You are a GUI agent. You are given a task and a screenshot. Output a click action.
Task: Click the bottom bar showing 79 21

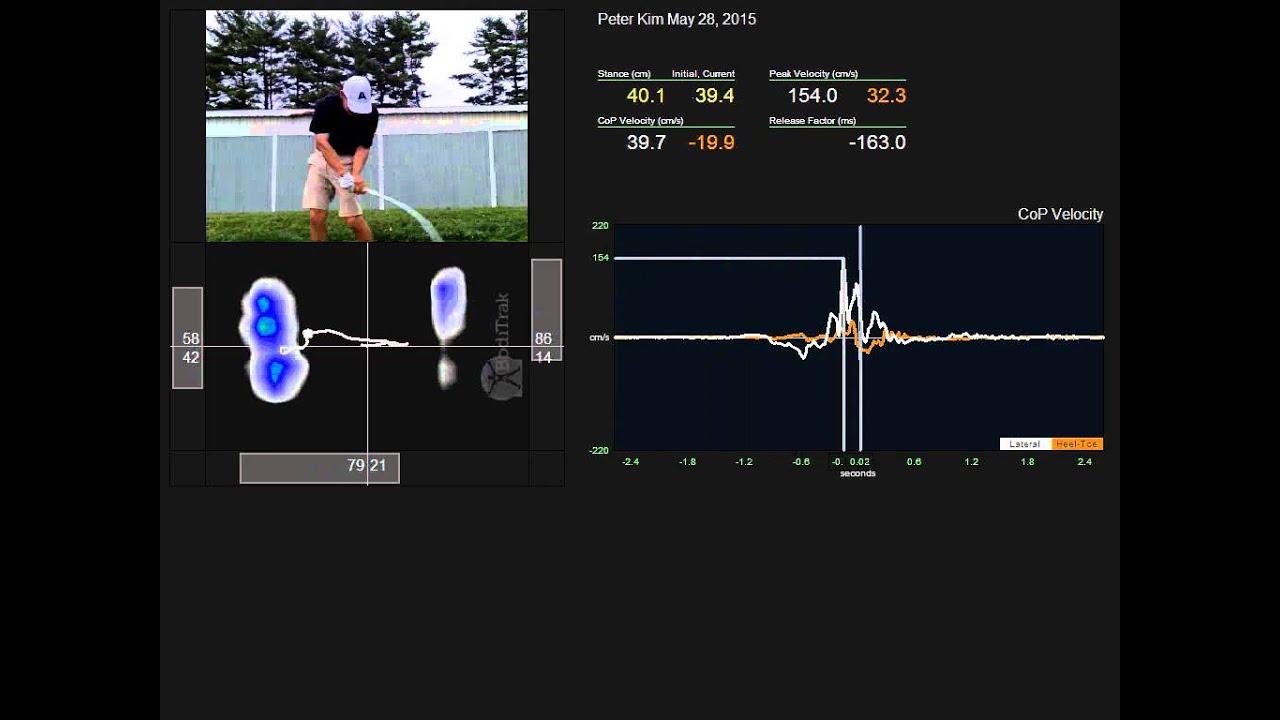click(320, 468)
